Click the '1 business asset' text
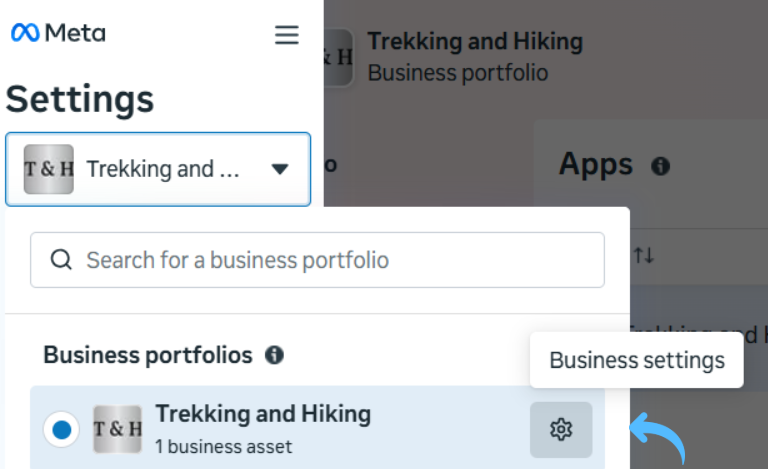This screenshot has width=768, height=469. click(223, 446)
